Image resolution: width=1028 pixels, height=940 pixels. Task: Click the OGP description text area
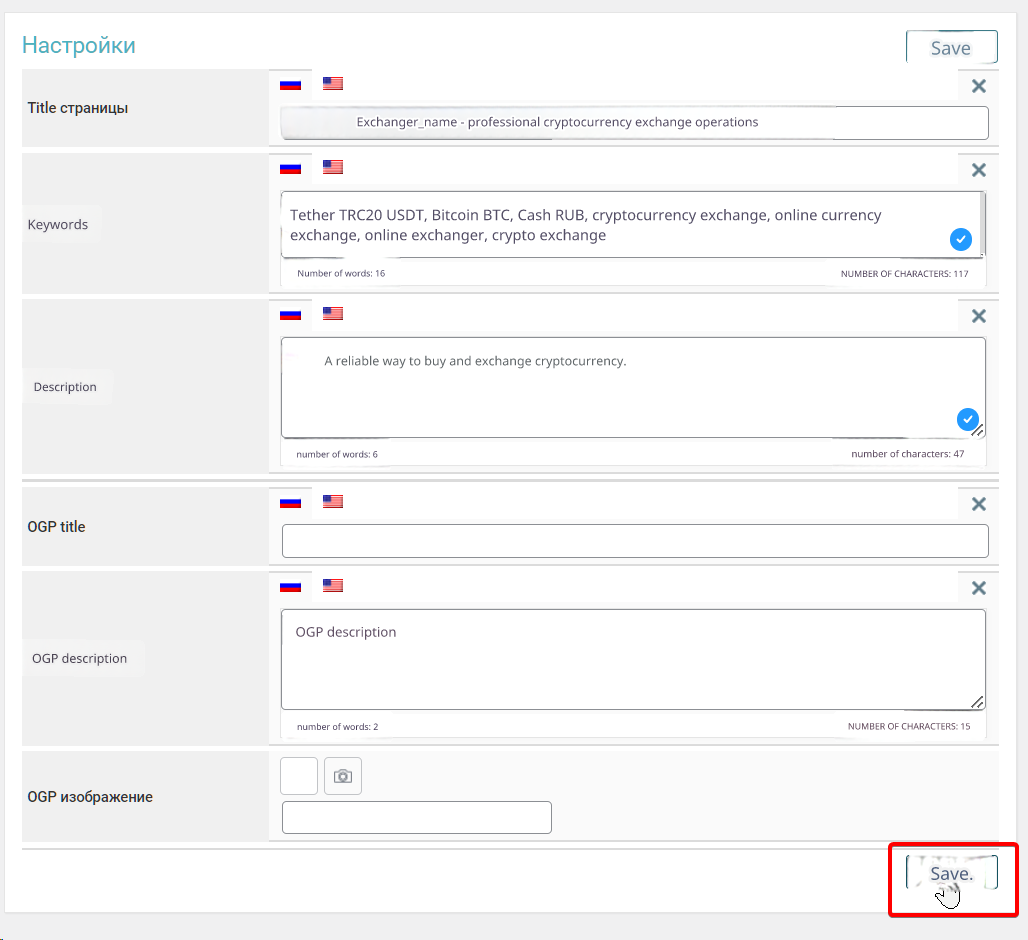coord(632,660)
